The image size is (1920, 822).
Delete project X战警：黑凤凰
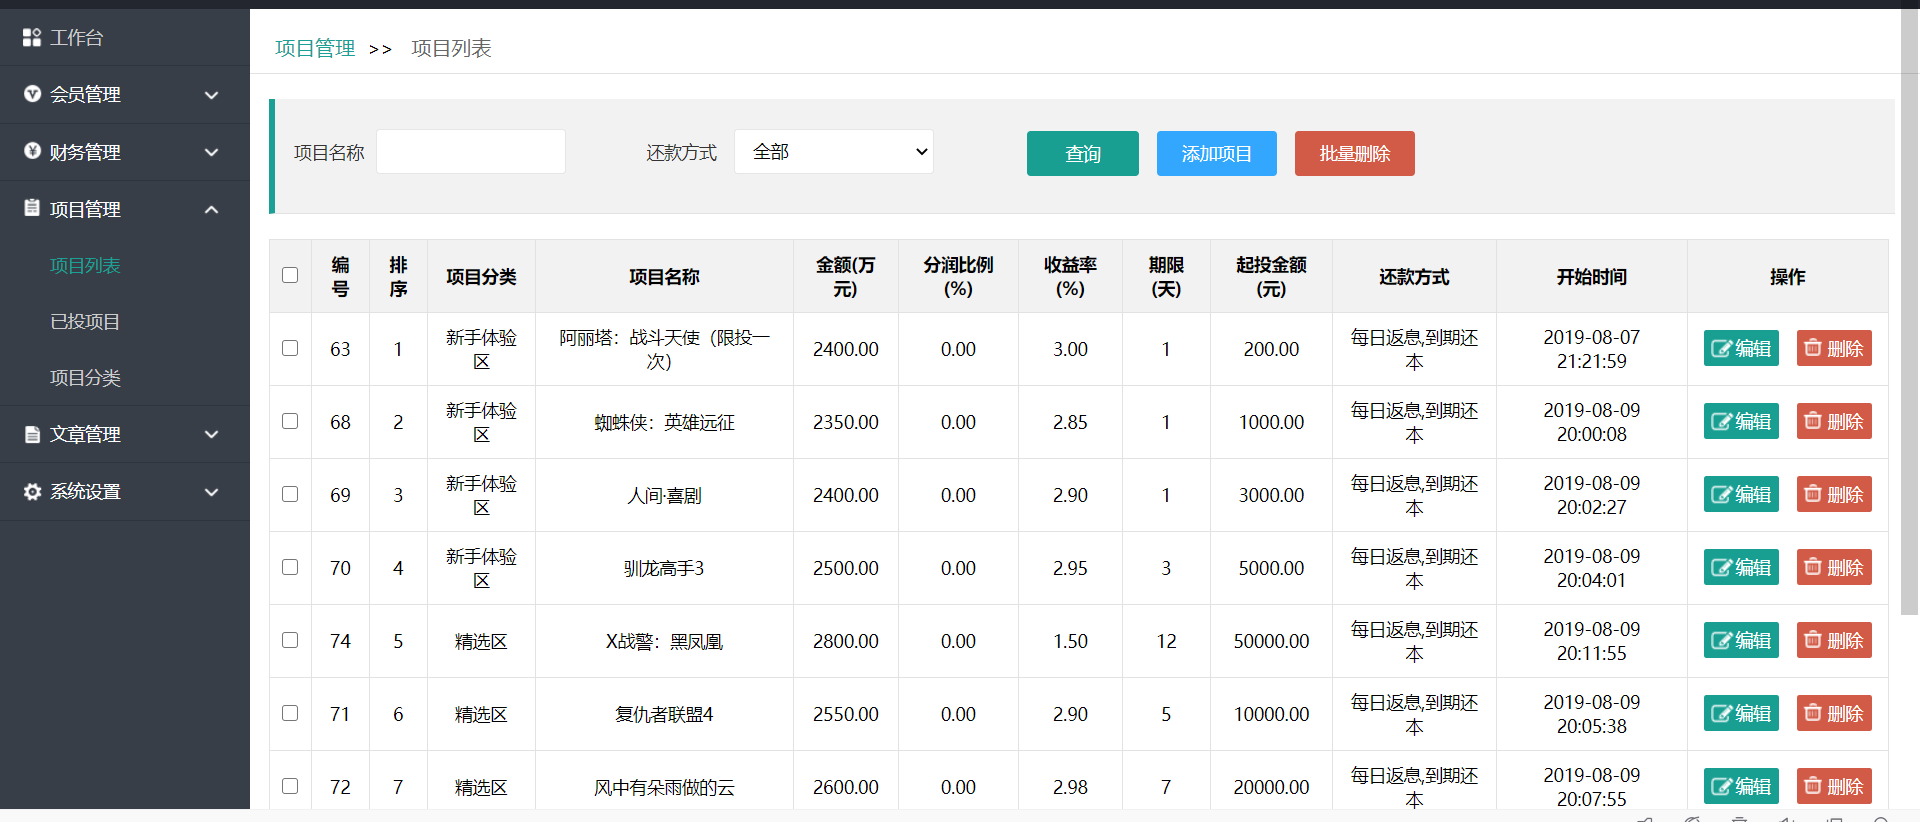1834,640
